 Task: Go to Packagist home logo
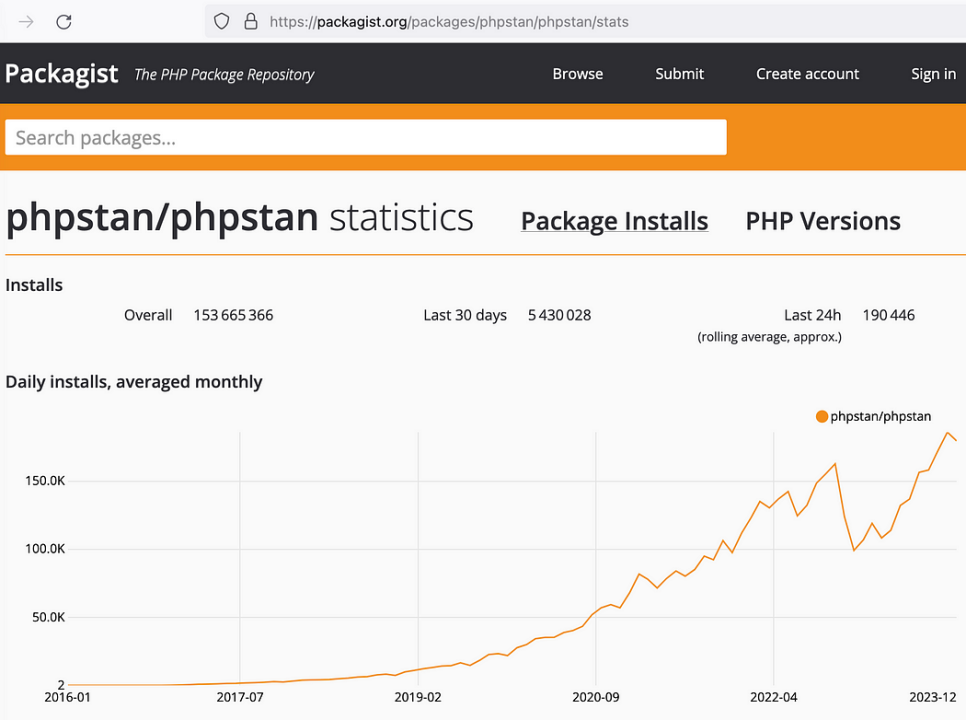tap(62, 74)
